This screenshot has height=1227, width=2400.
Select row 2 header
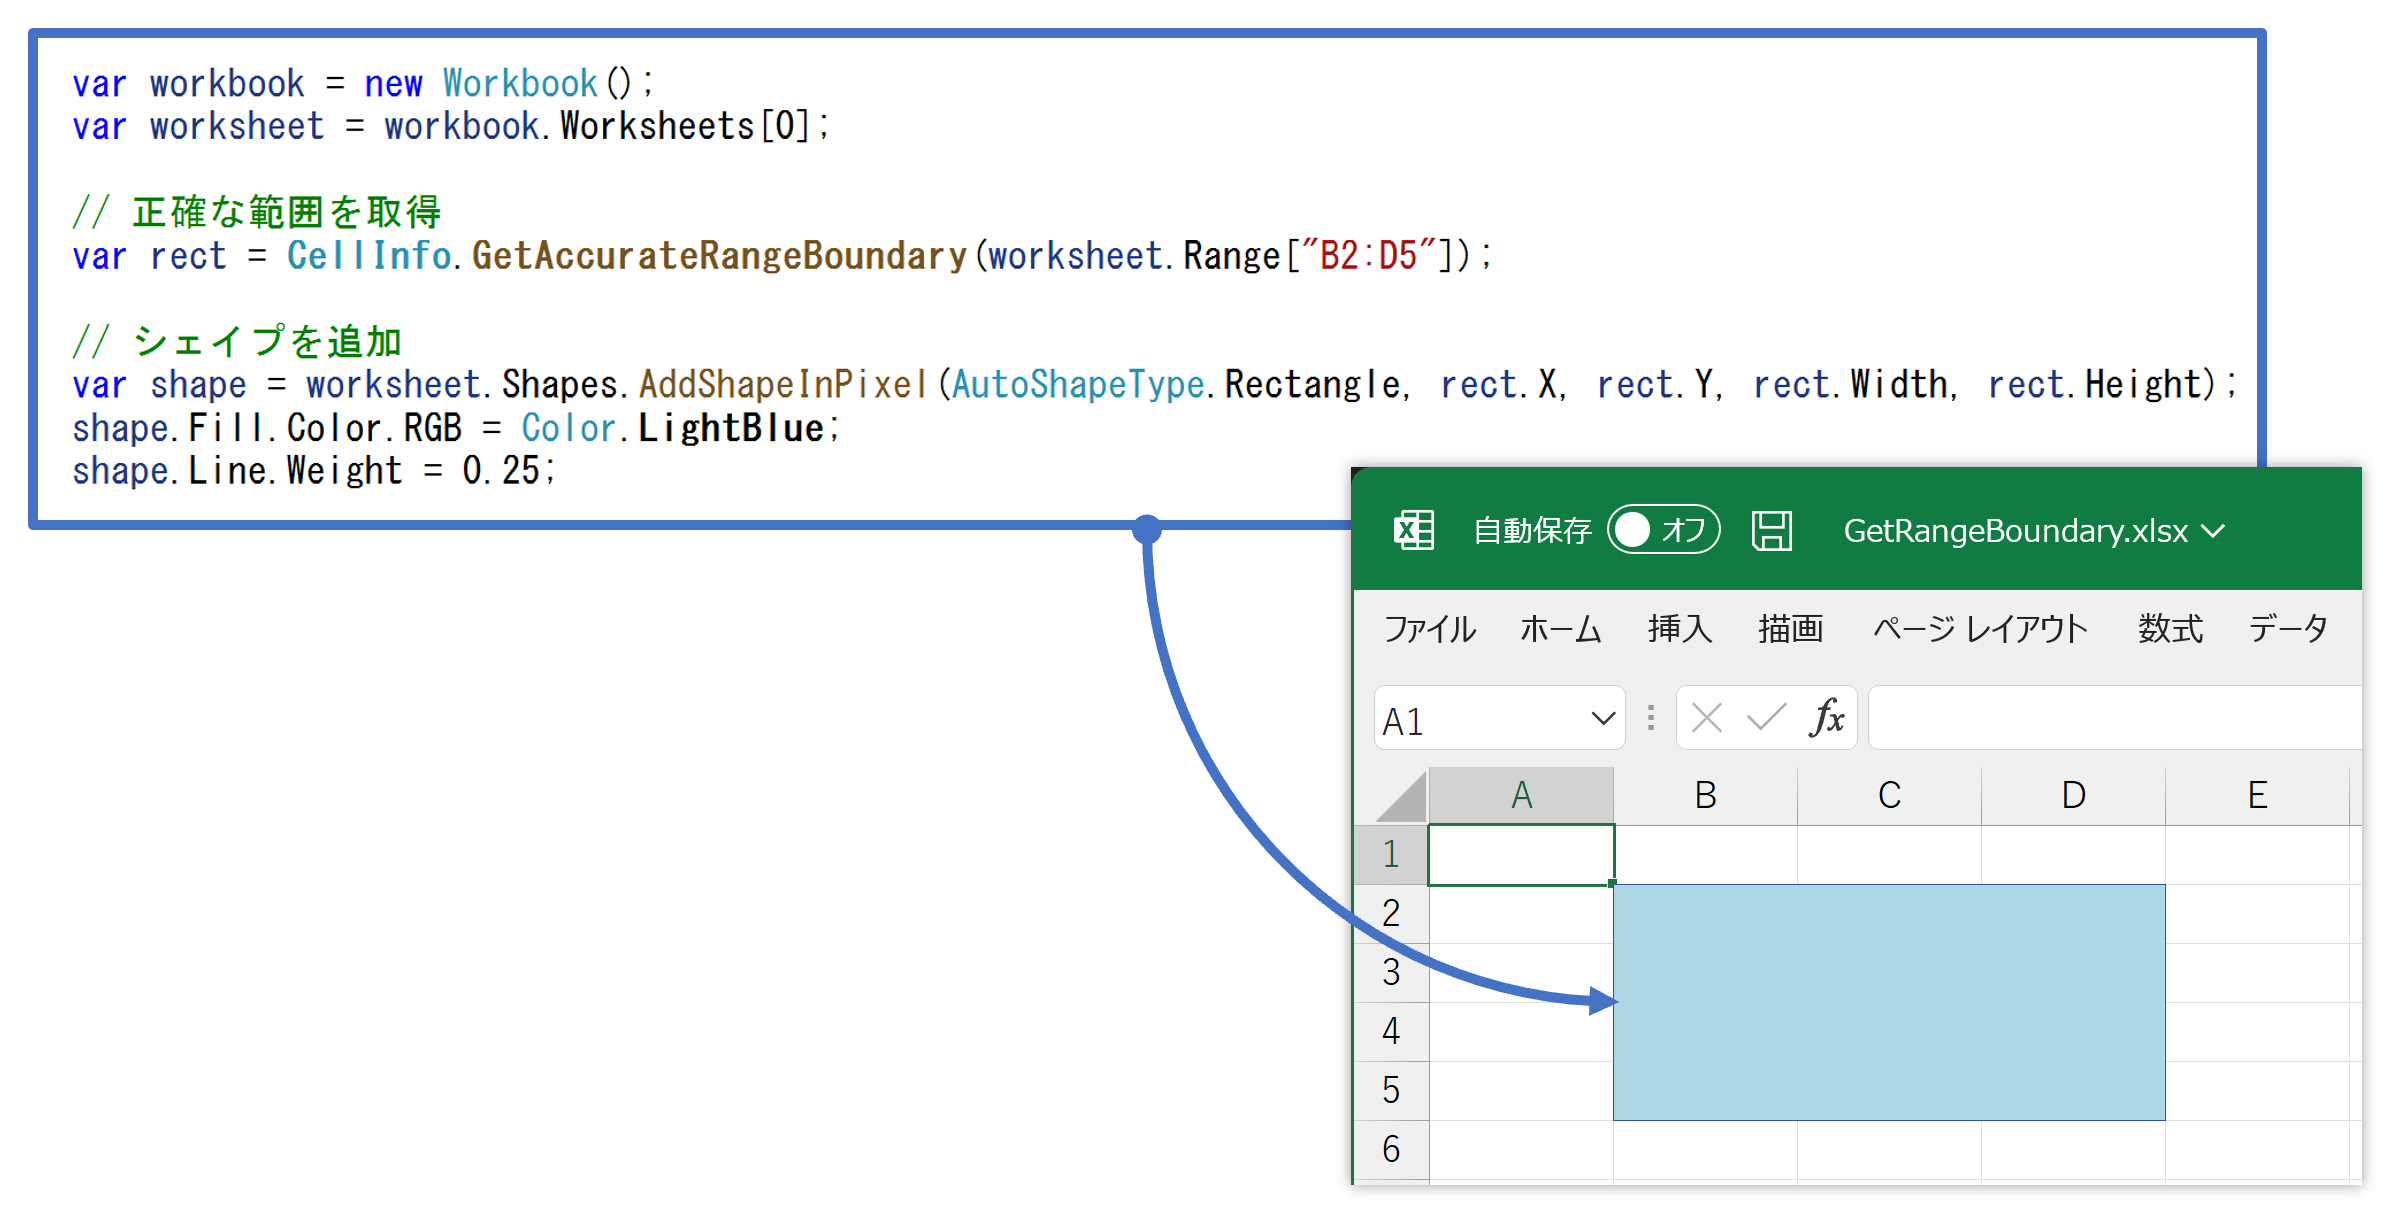1391,914
